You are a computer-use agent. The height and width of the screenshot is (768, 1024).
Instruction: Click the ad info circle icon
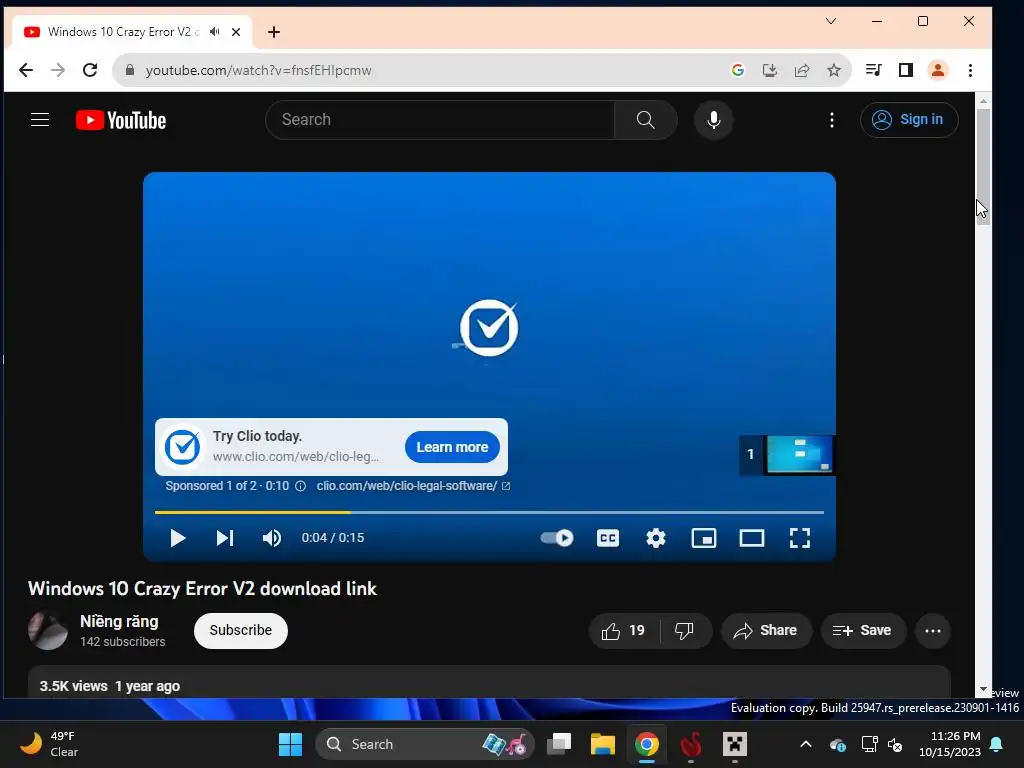300,486
